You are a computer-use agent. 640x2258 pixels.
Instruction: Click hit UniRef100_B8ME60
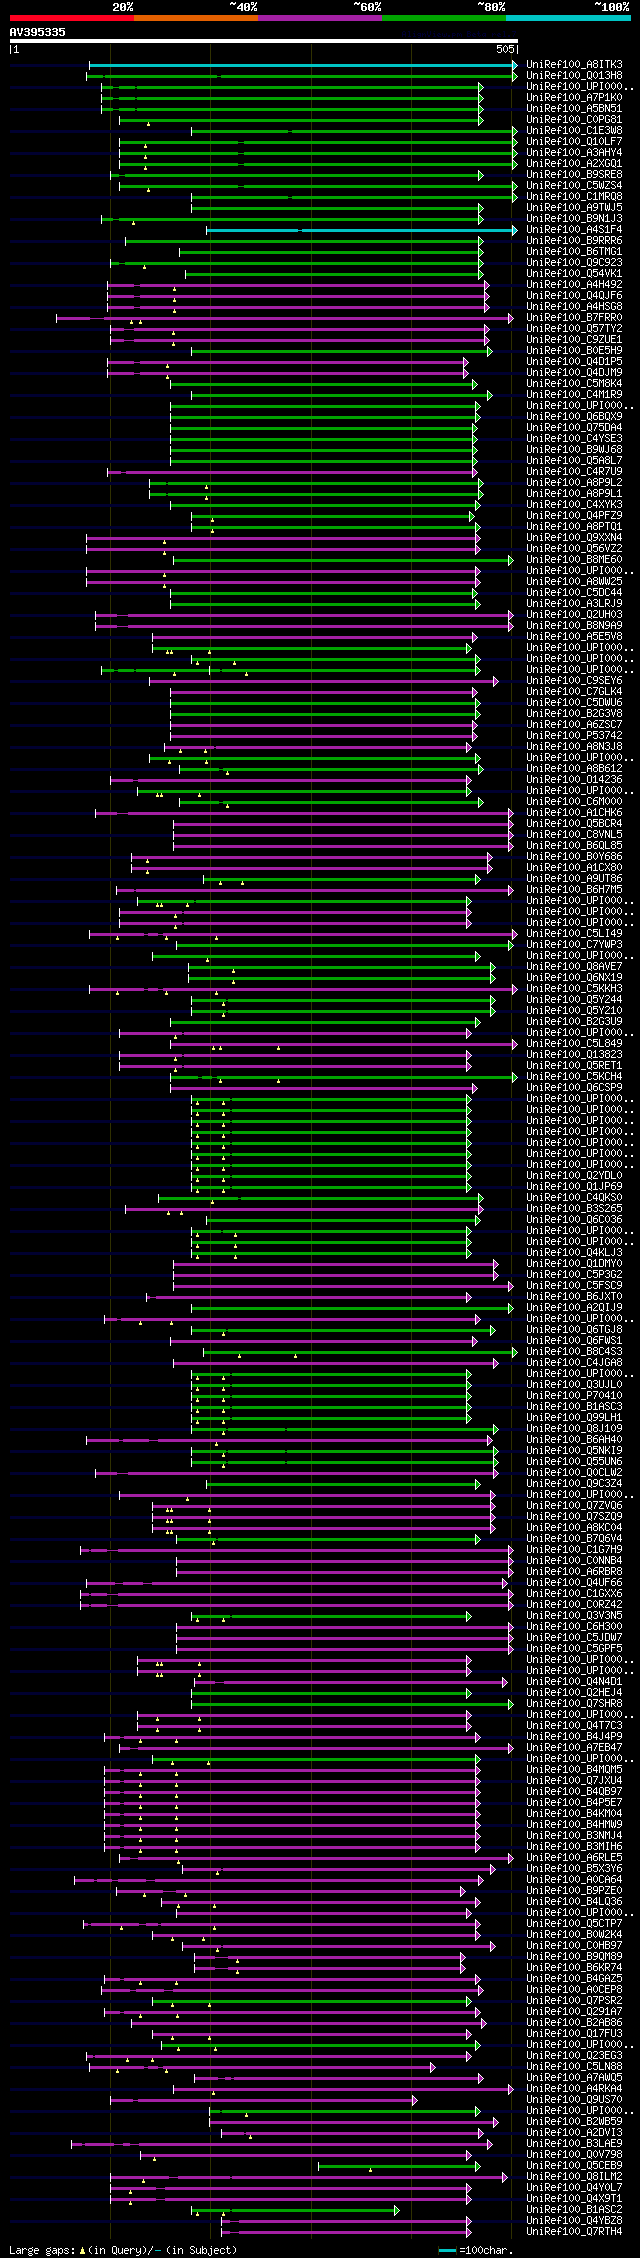574,560
